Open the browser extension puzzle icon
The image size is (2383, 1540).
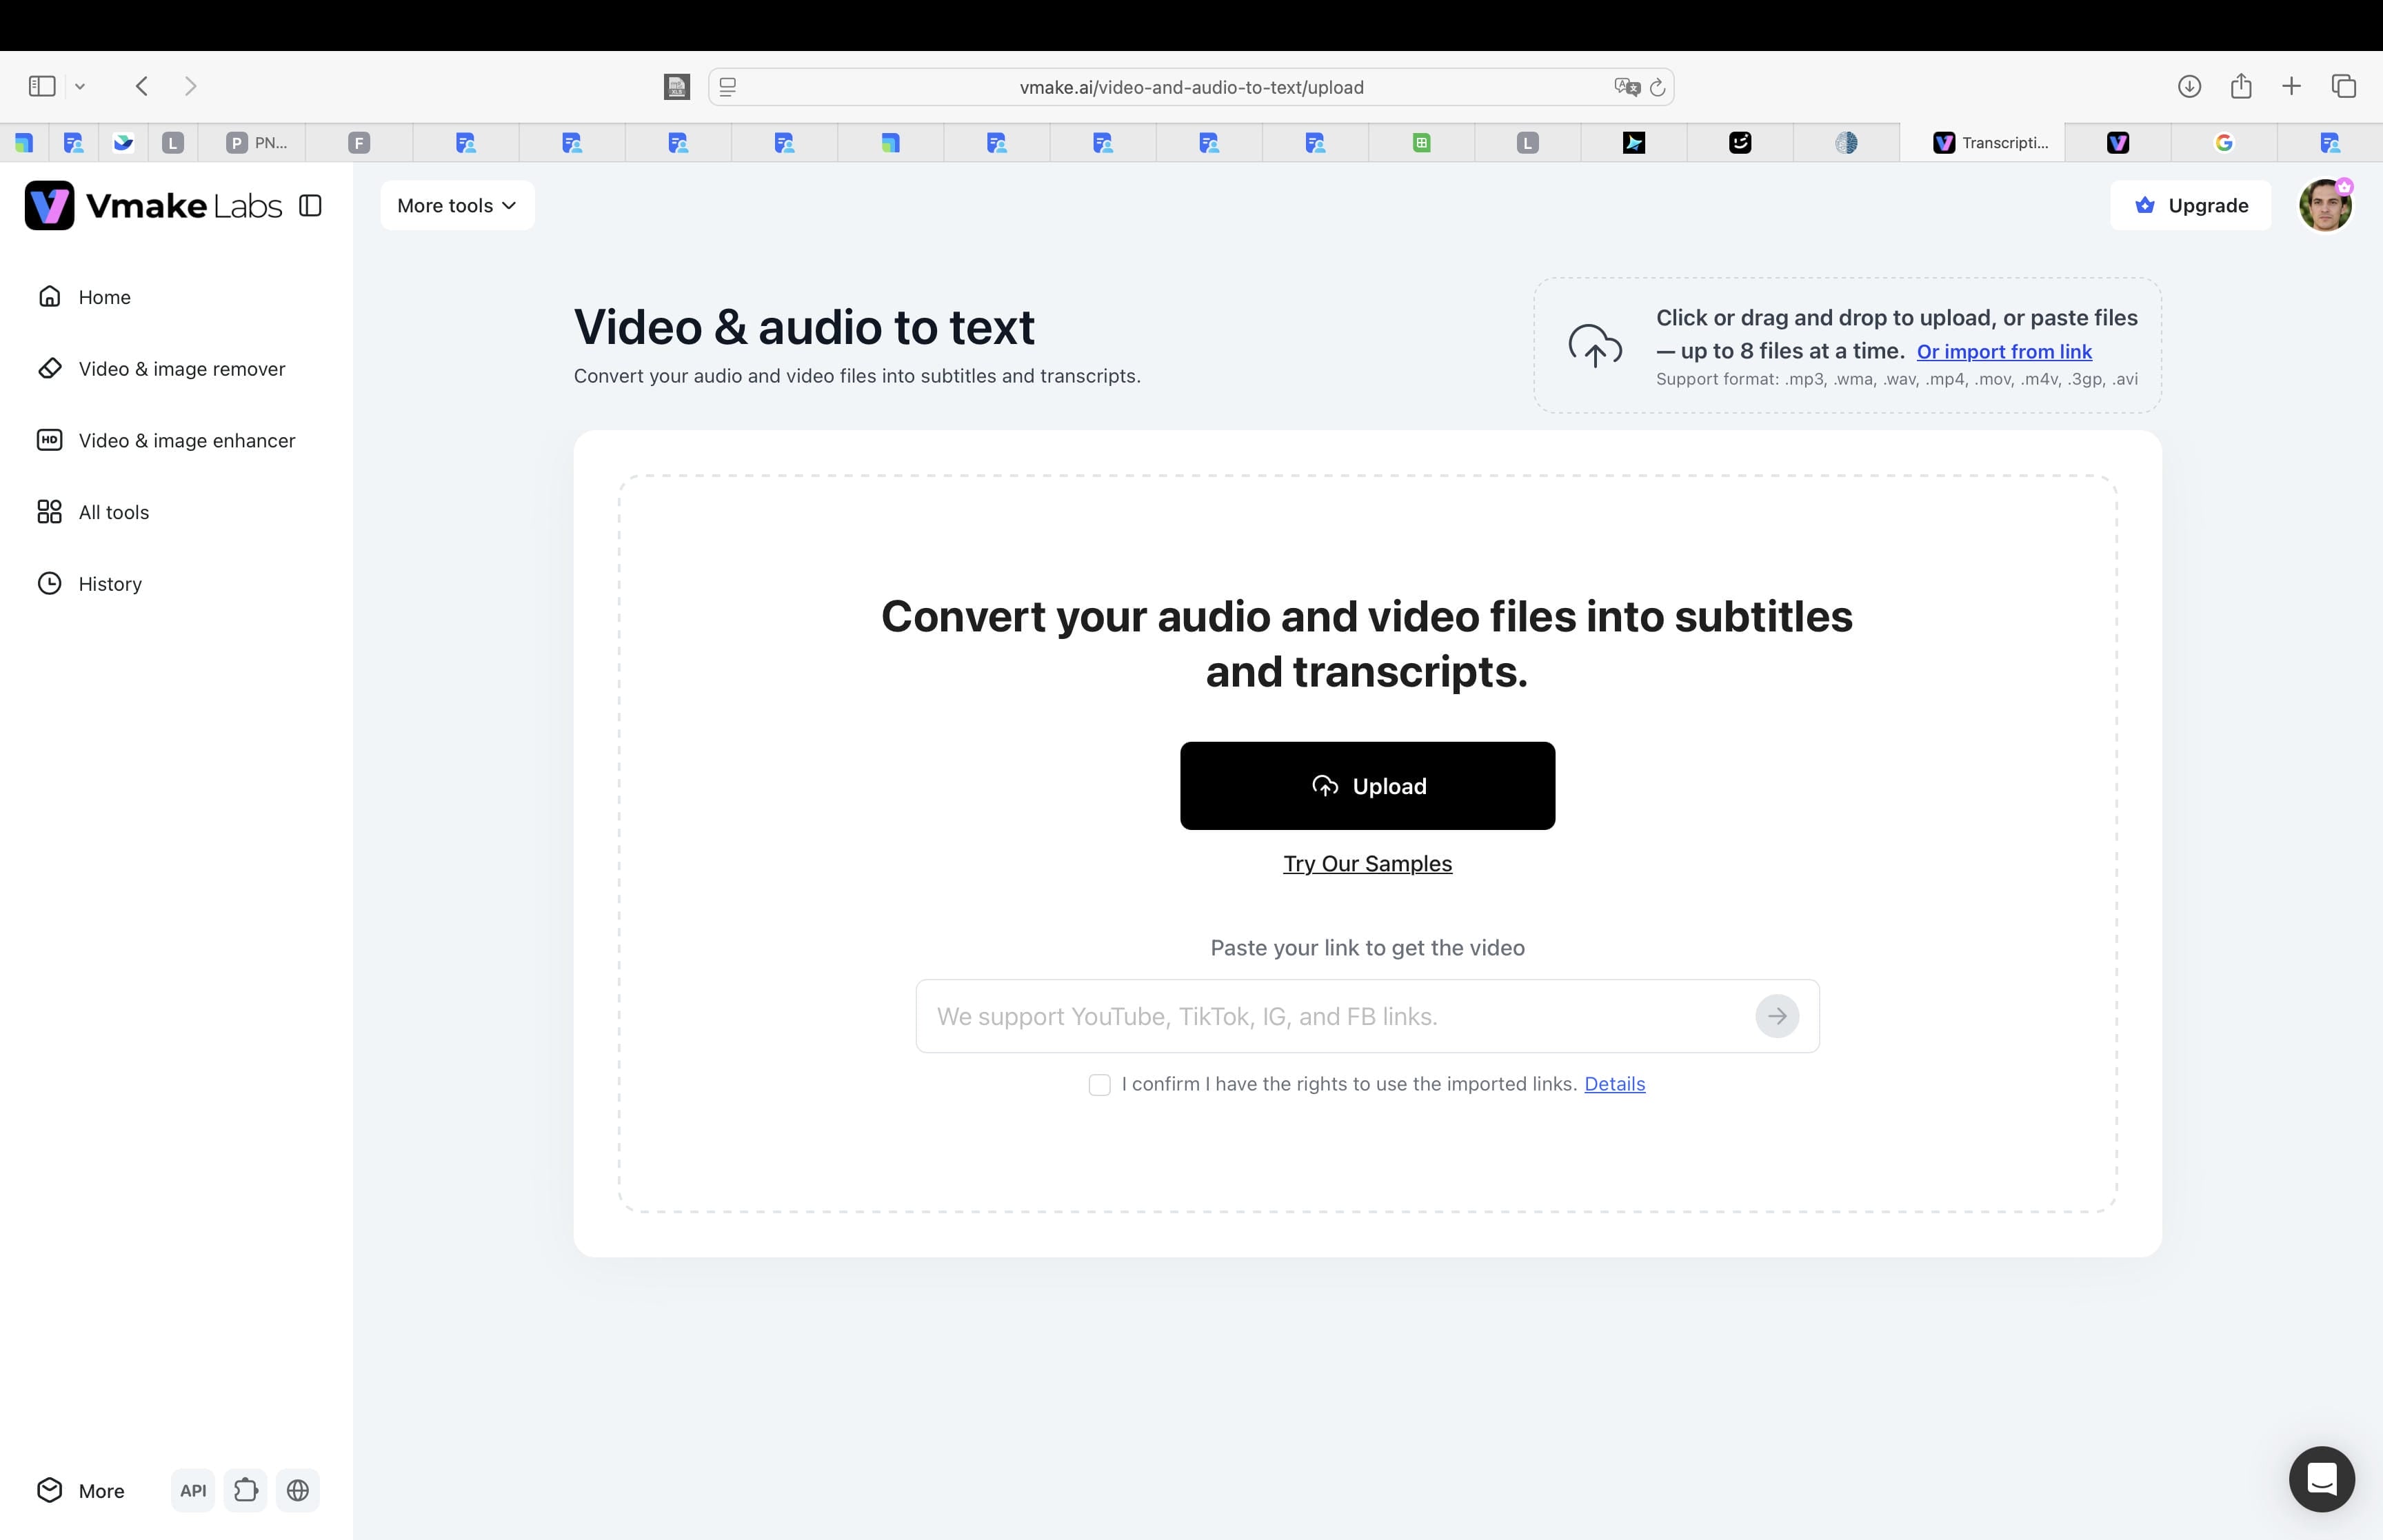click(x=245, y=1491)
